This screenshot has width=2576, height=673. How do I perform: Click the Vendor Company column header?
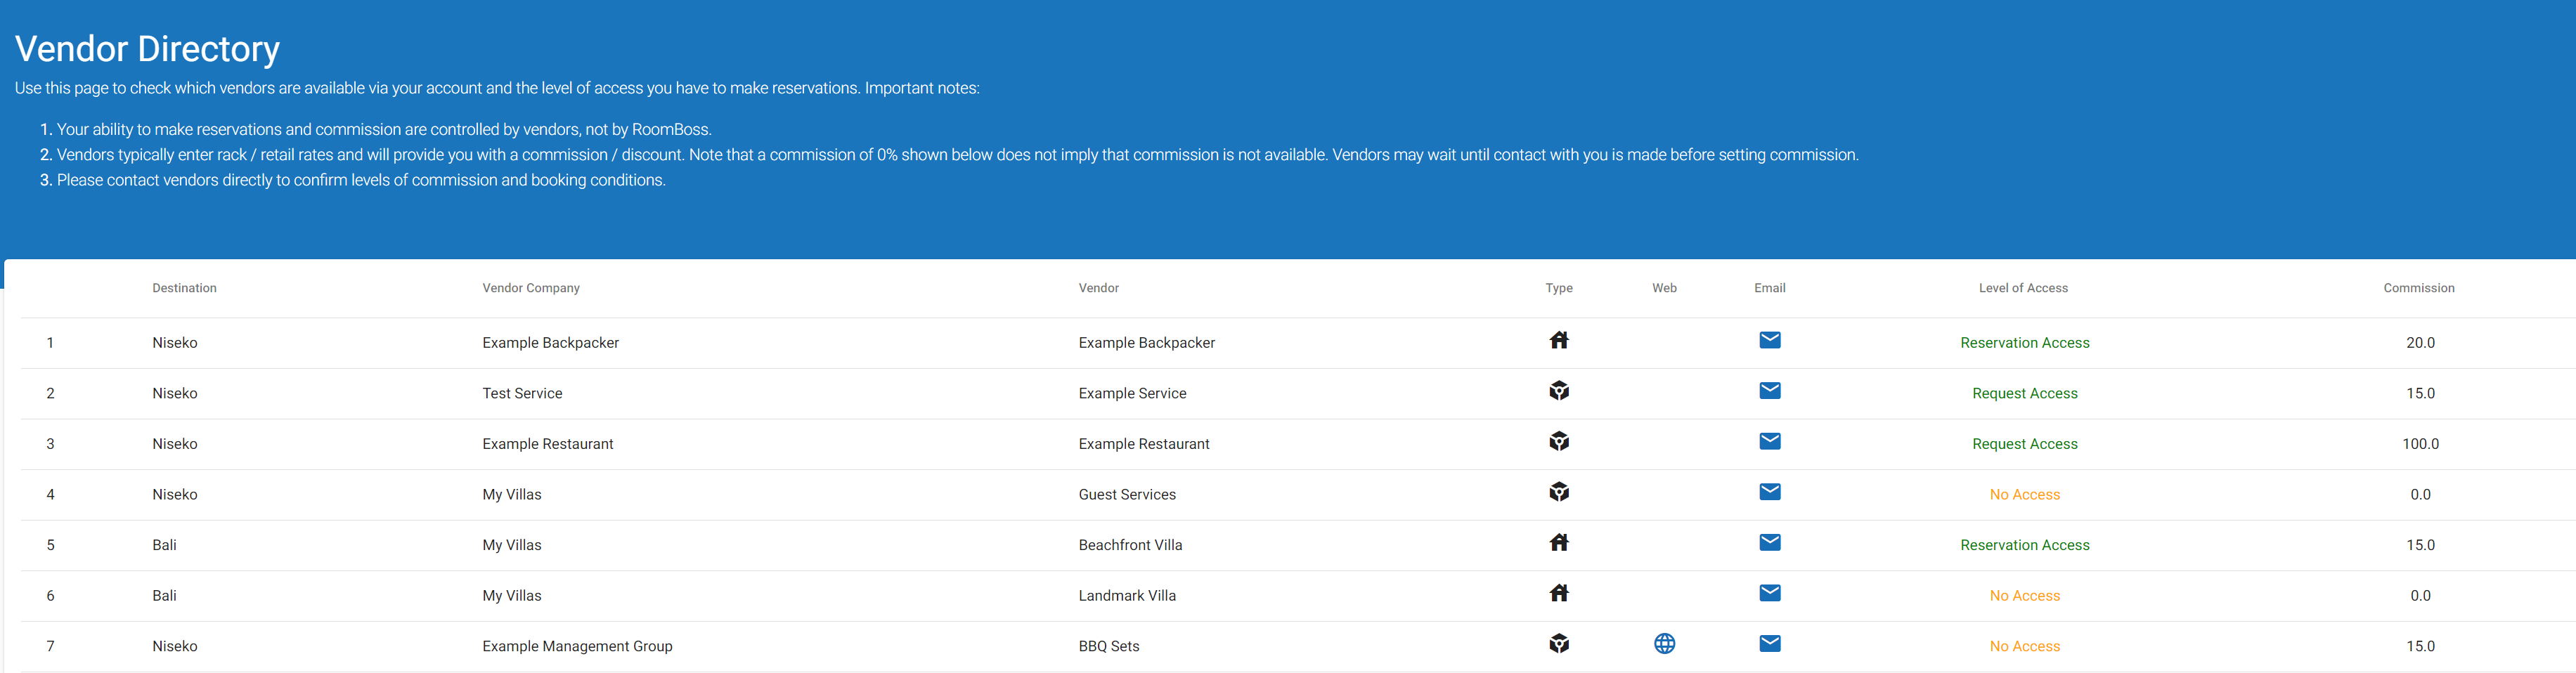click(x=530, y=288)
